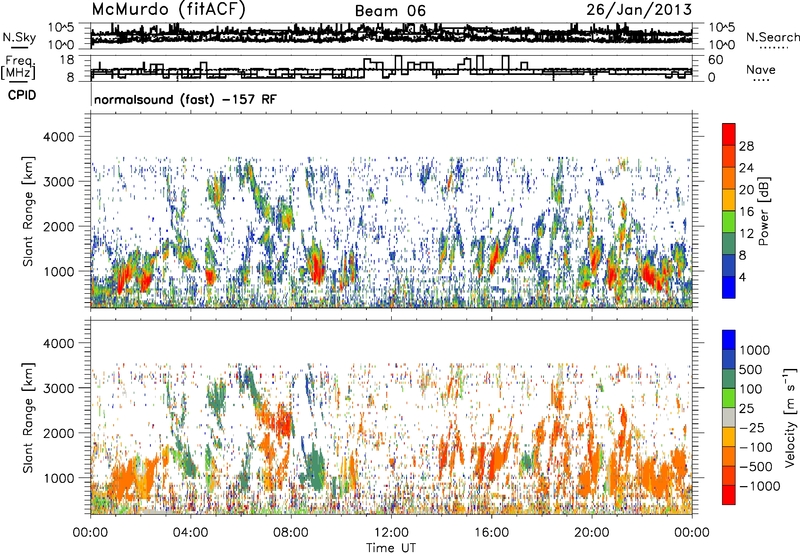Click the '-25' velocity colorbar tick label
Image resolution: width=800 pixels, height=554 pixels.
(x=752, y=428)
